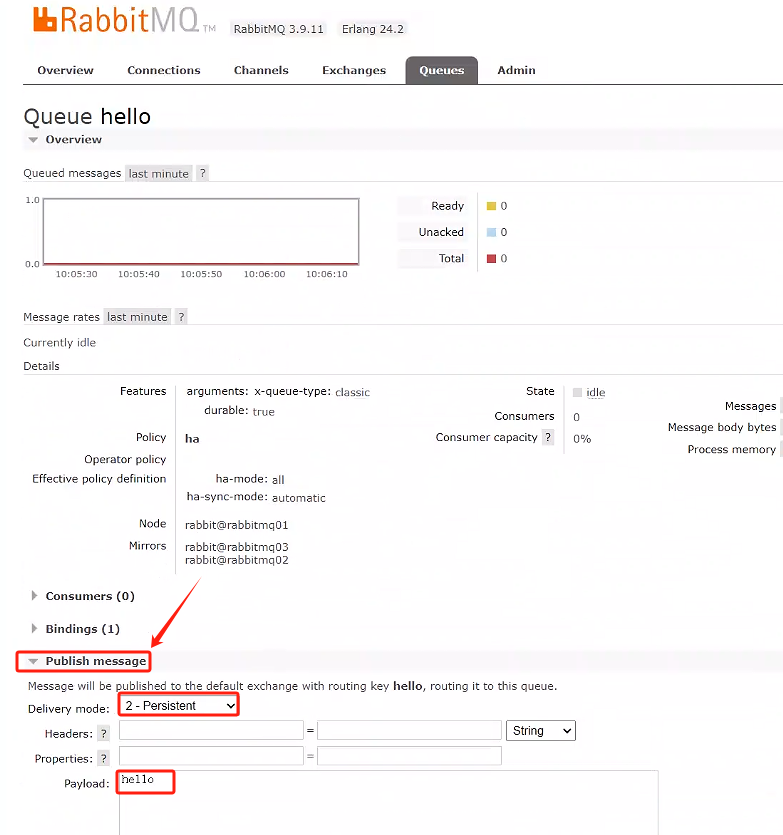The height and width of the screenshot is (835, 783).
Task: Click the yellow Ready swatch
Action: [491, 206]
